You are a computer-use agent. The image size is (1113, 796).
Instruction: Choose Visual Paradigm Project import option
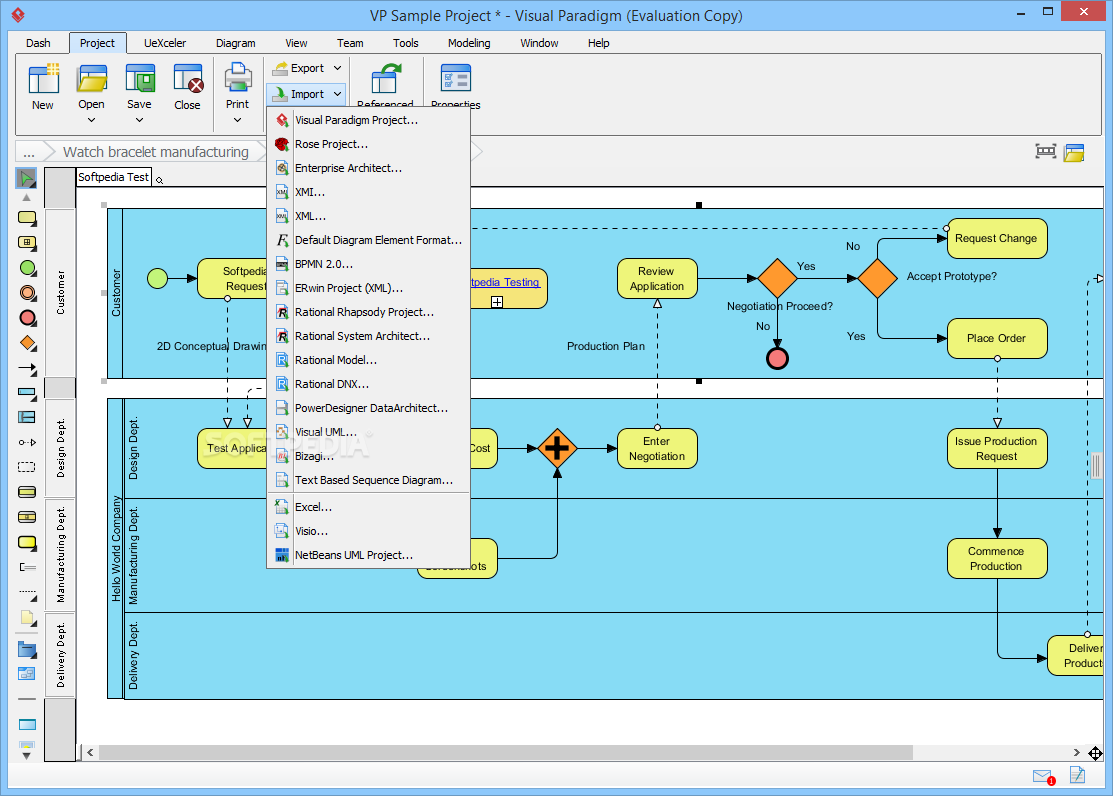tap(368, 120)
